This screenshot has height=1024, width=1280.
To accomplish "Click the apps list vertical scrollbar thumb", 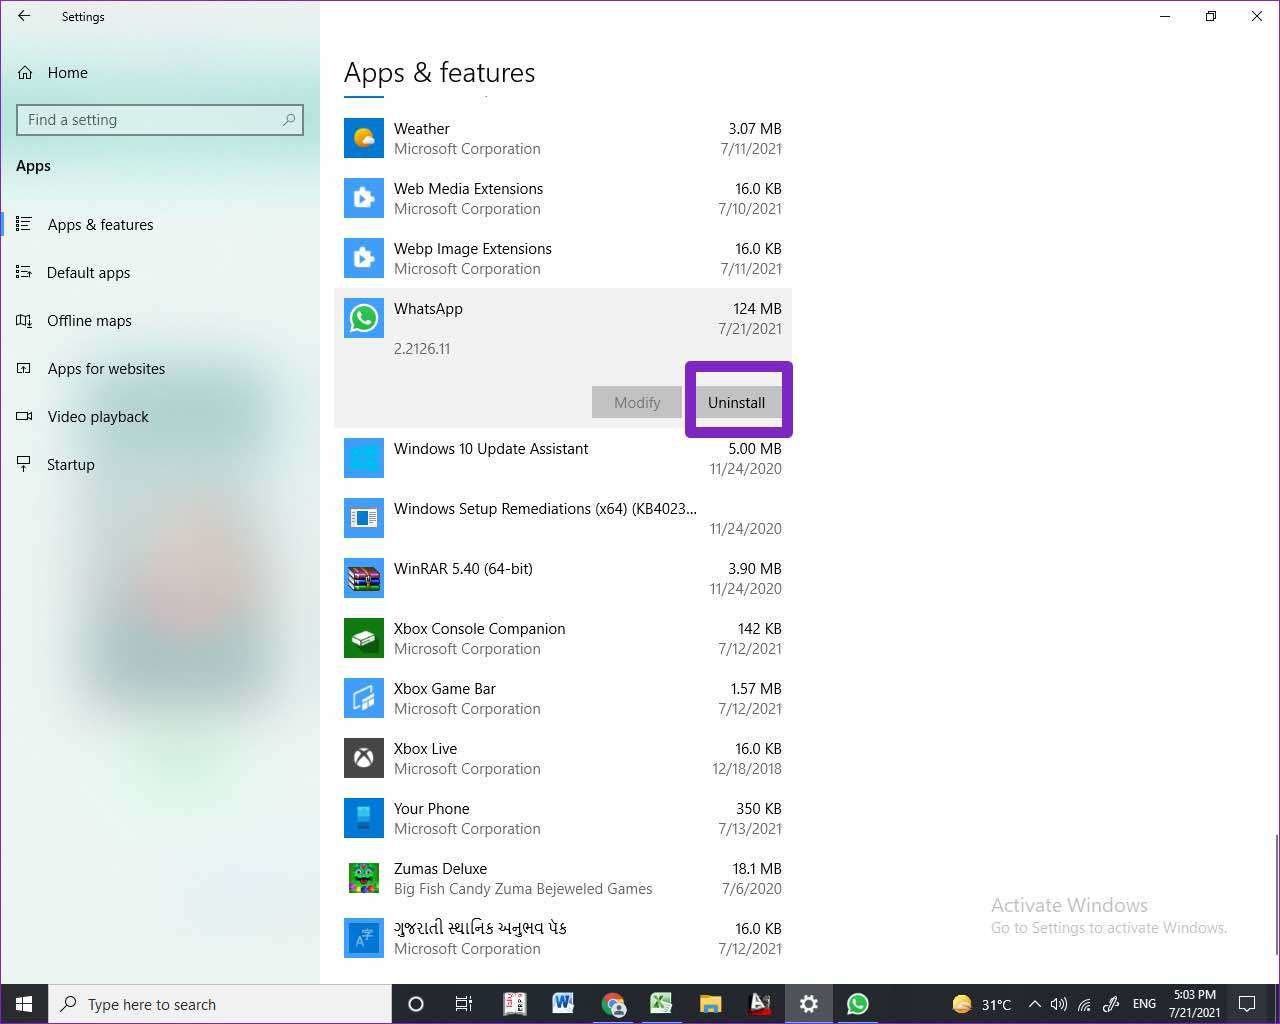I will pyautogui.click(x=1275, y=895).
